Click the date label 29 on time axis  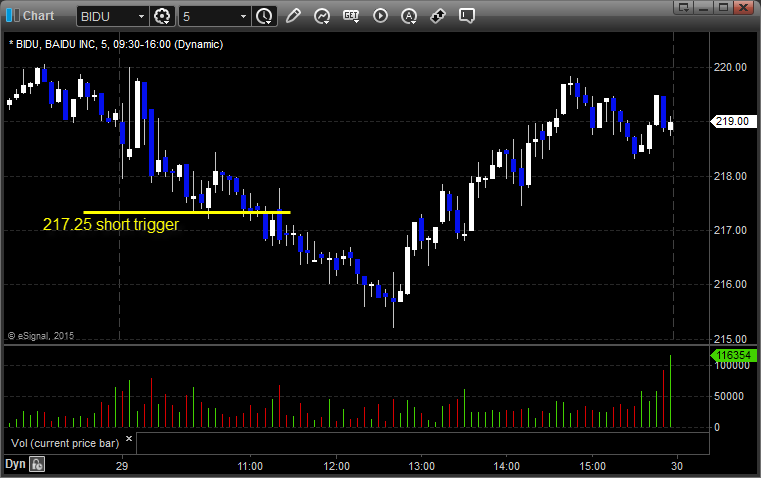click(x=122, y=466)
